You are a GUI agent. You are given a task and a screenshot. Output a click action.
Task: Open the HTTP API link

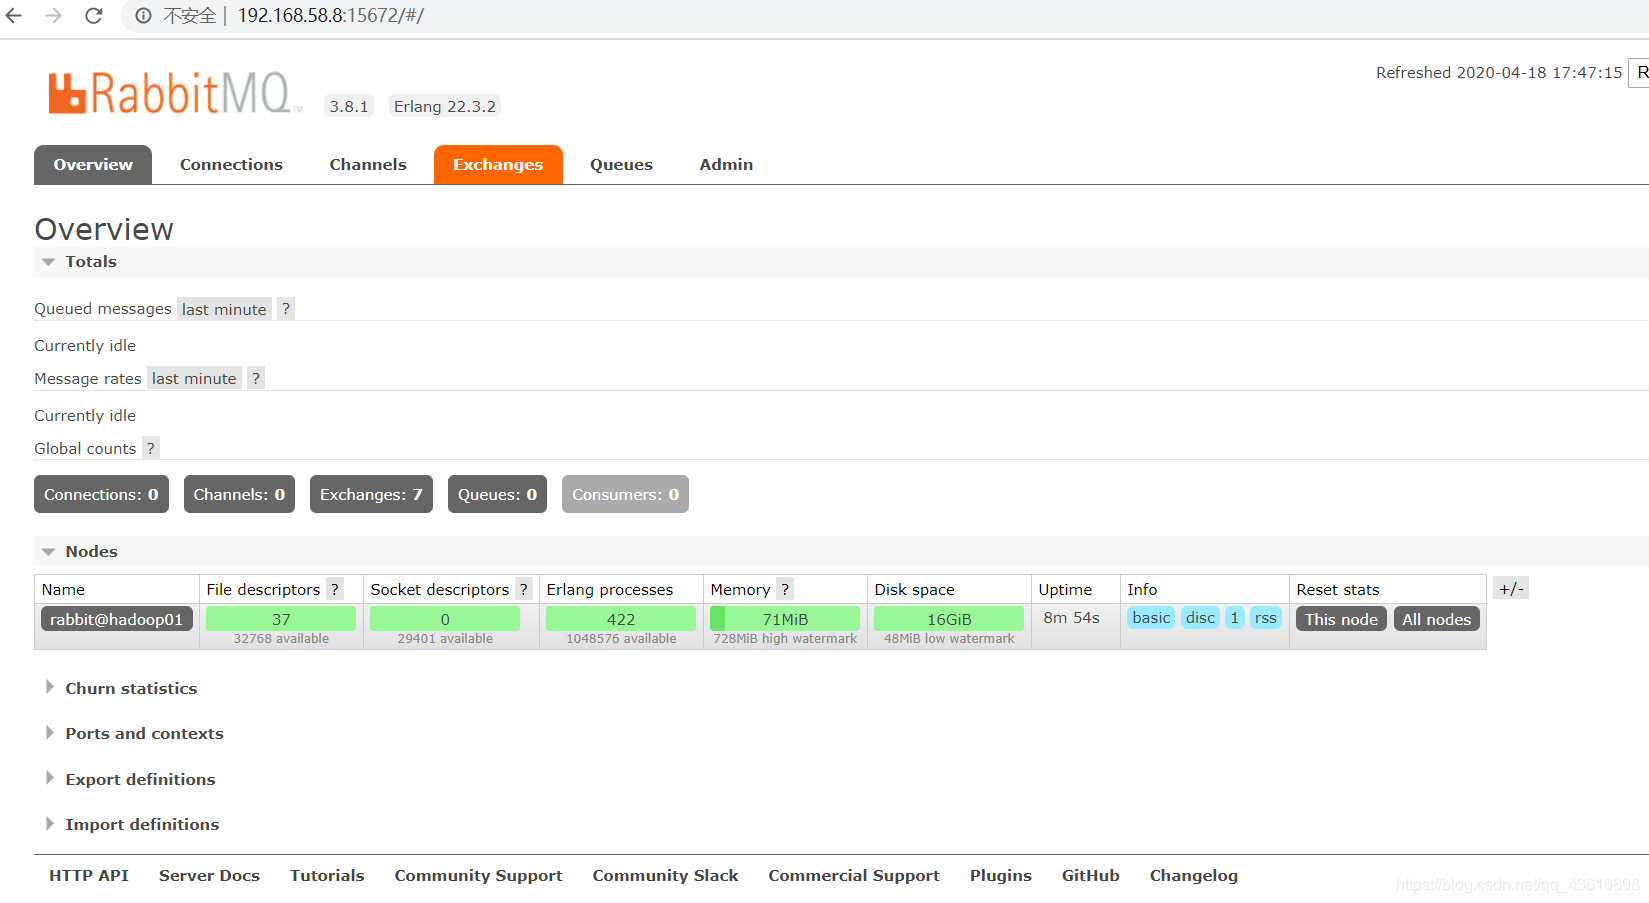tap(89, 875)
